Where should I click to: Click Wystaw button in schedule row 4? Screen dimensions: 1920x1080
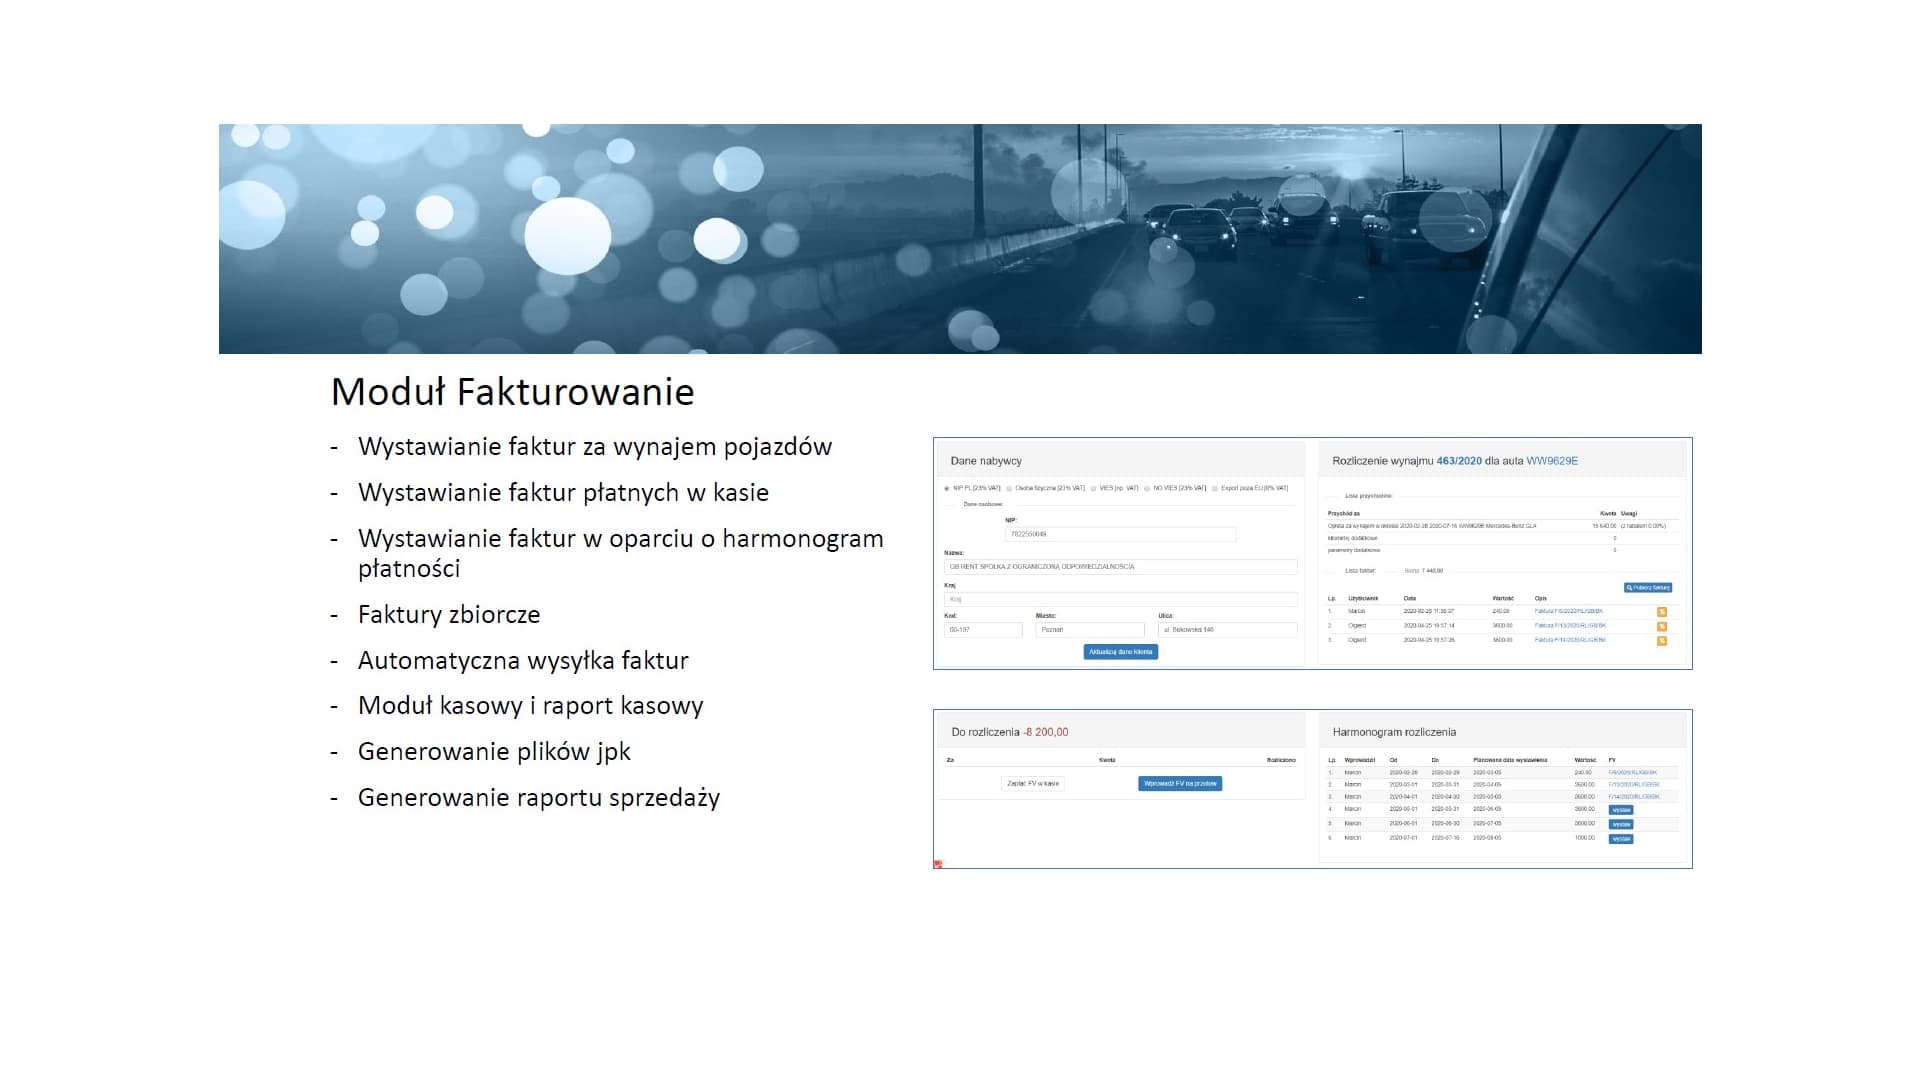pos(1621,810)
